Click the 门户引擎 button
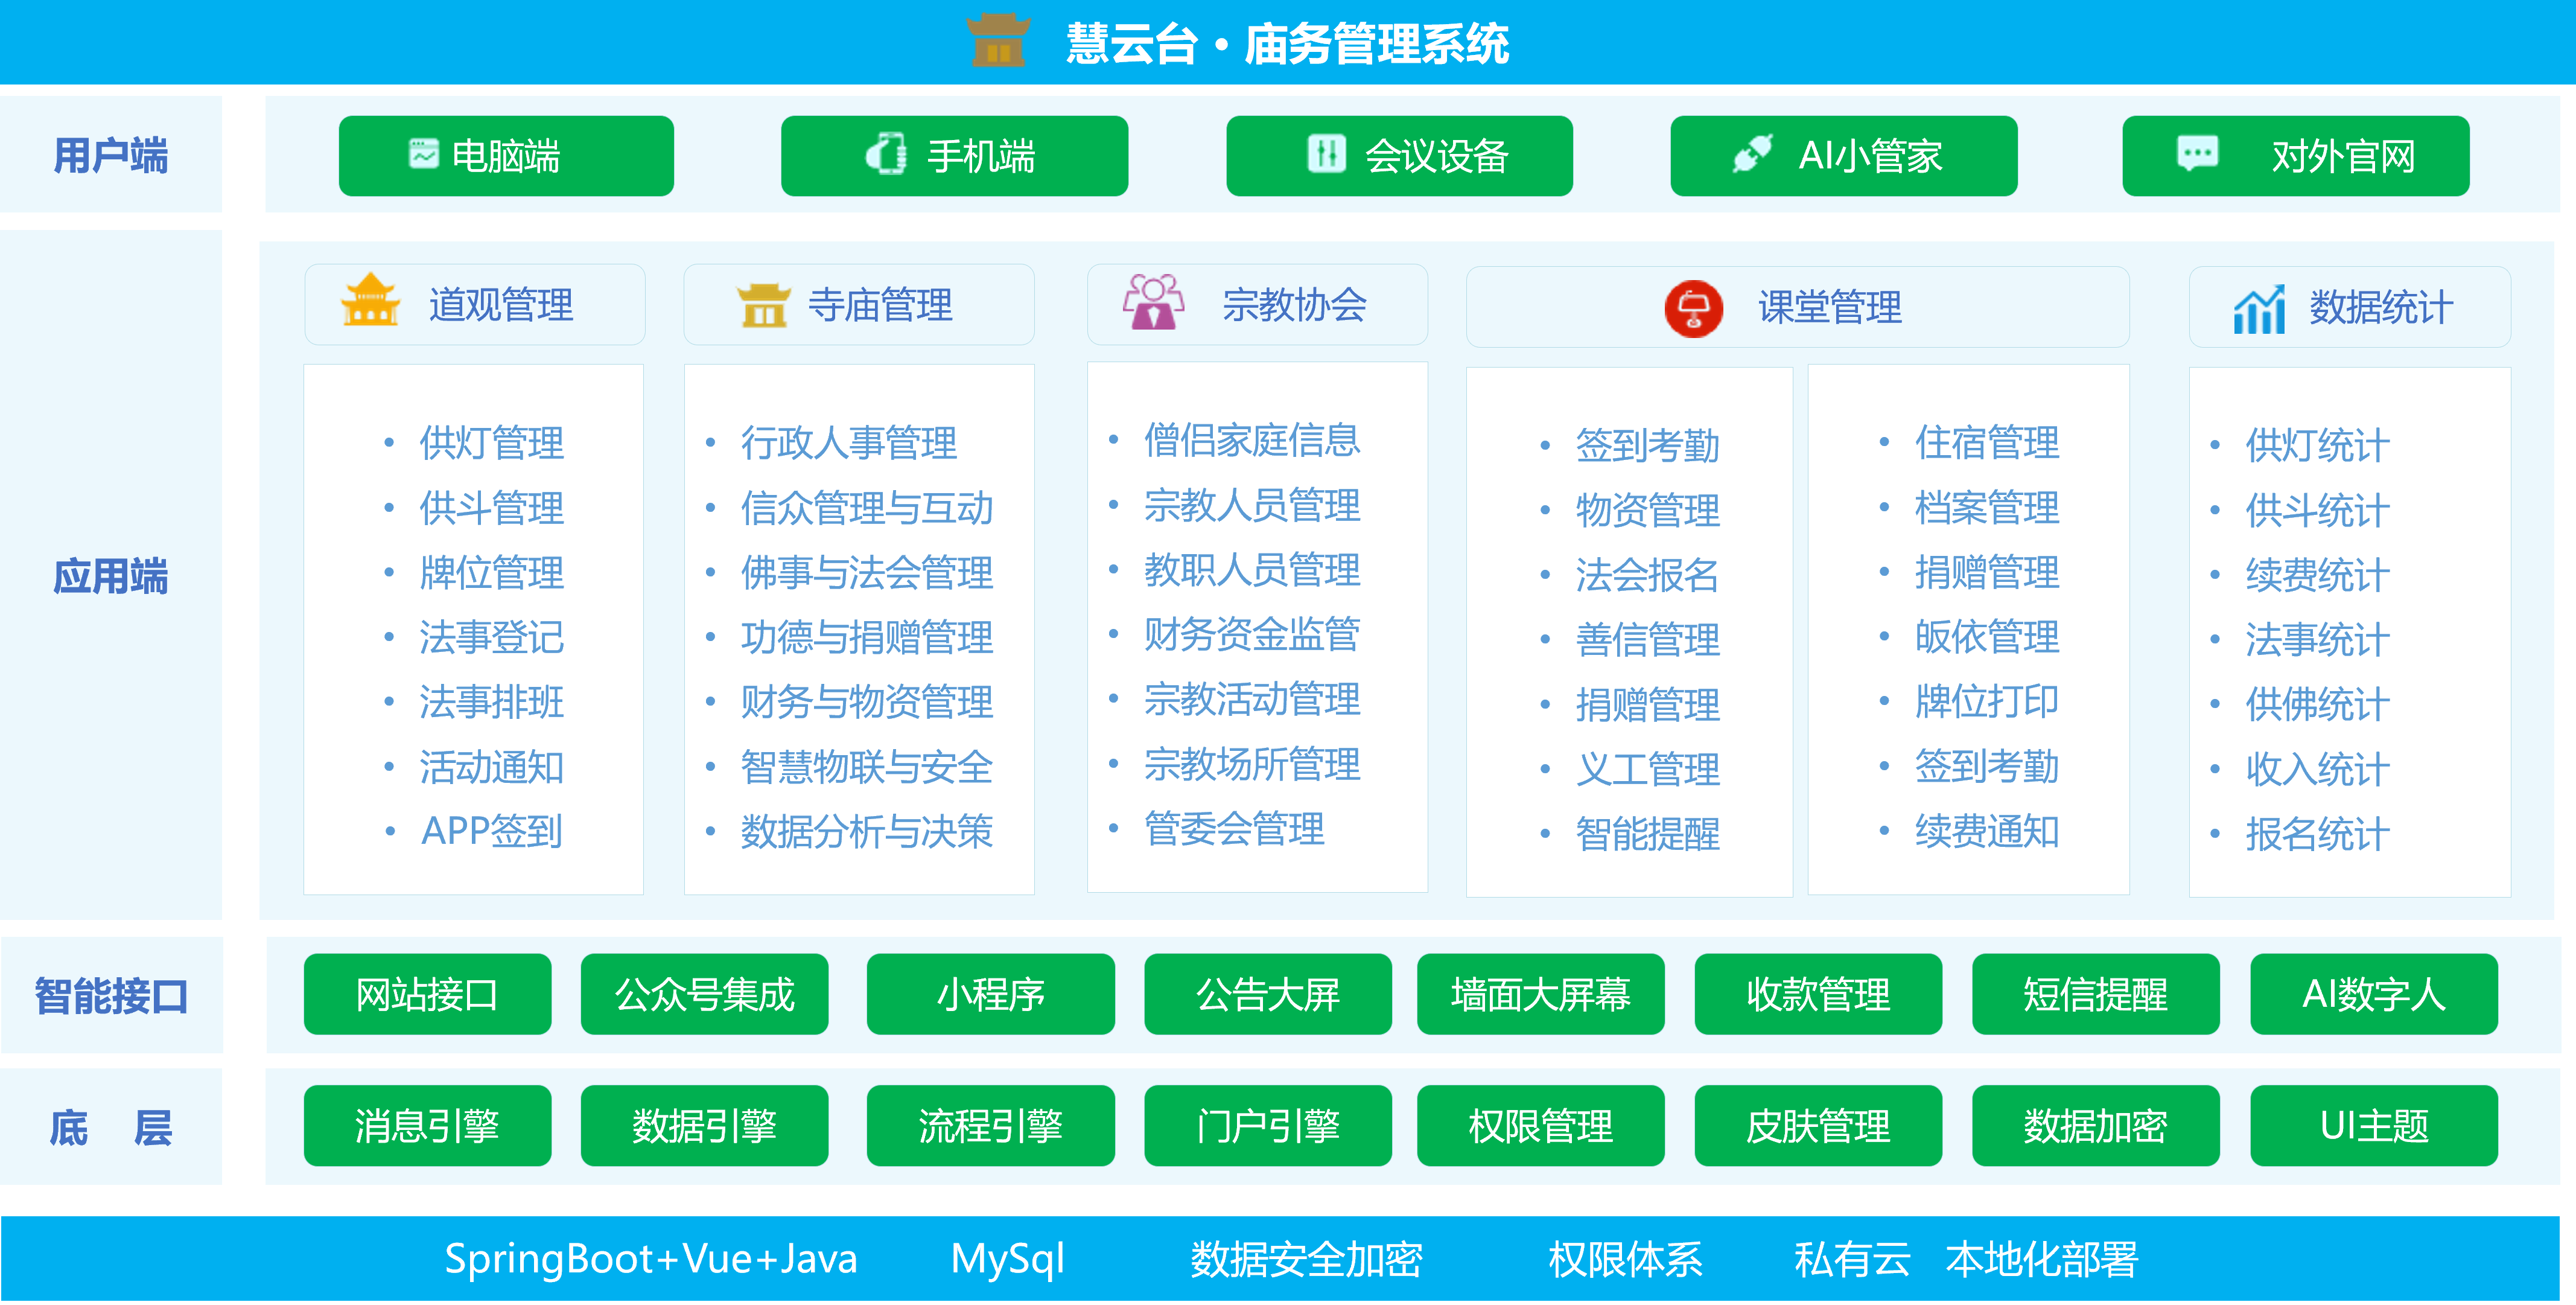 (1267, 1125)
